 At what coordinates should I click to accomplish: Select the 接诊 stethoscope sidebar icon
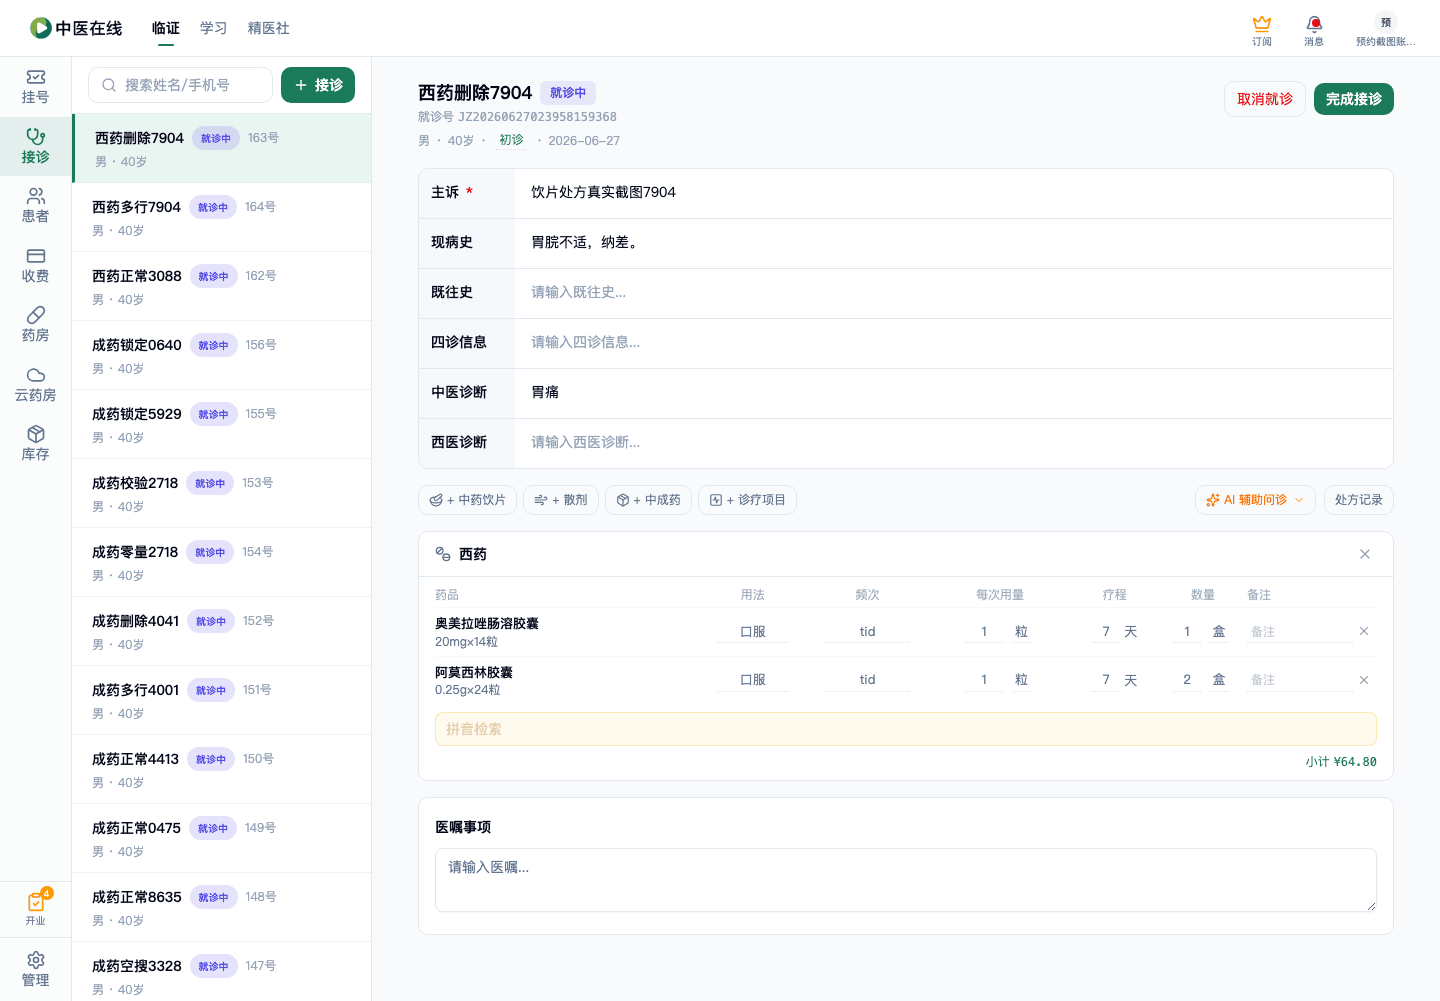pos(35,146)
